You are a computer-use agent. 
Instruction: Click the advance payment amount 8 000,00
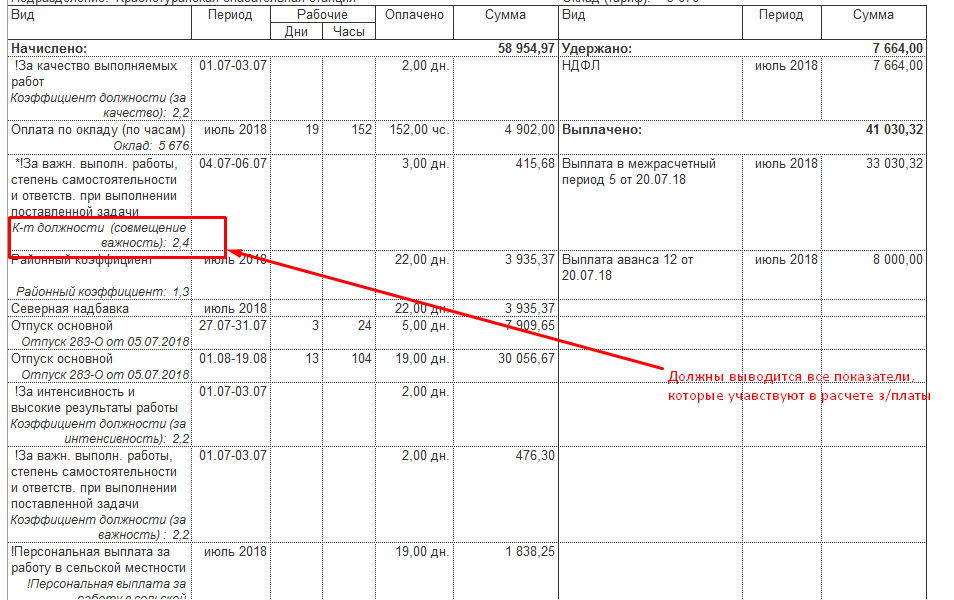tap(895, 260)
